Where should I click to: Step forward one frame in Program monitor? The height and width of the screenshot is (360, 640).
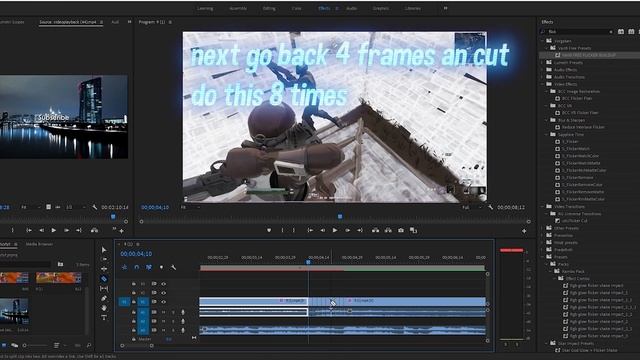pyautogui.click(x=348, y=230)
